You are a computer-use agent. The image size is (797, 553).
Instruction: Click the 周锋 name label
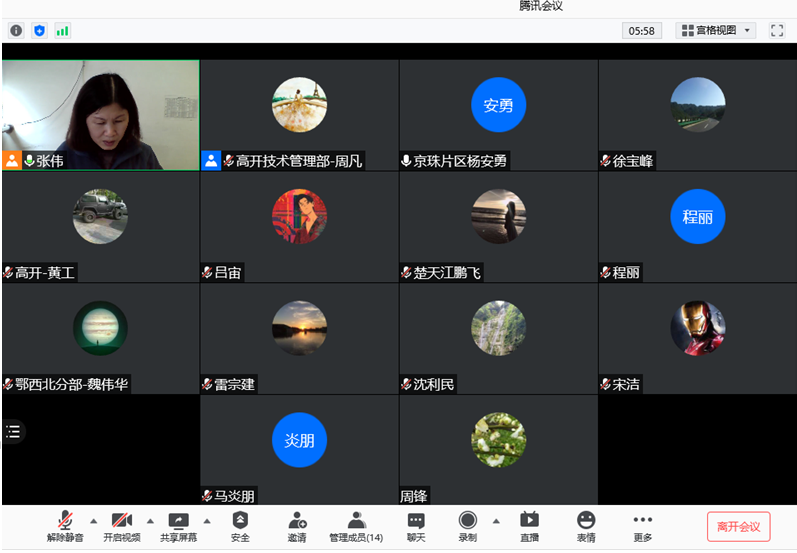tap(414, 496)
